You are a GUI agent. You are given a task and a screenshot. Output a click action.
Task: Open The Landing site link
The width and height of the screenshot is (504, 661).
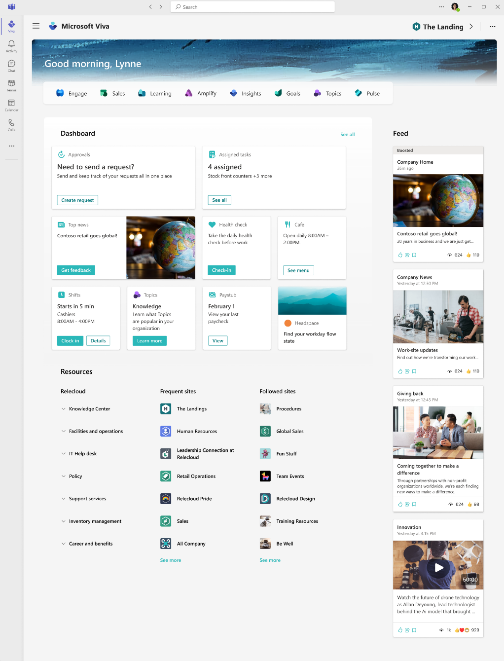pos(442,27)
